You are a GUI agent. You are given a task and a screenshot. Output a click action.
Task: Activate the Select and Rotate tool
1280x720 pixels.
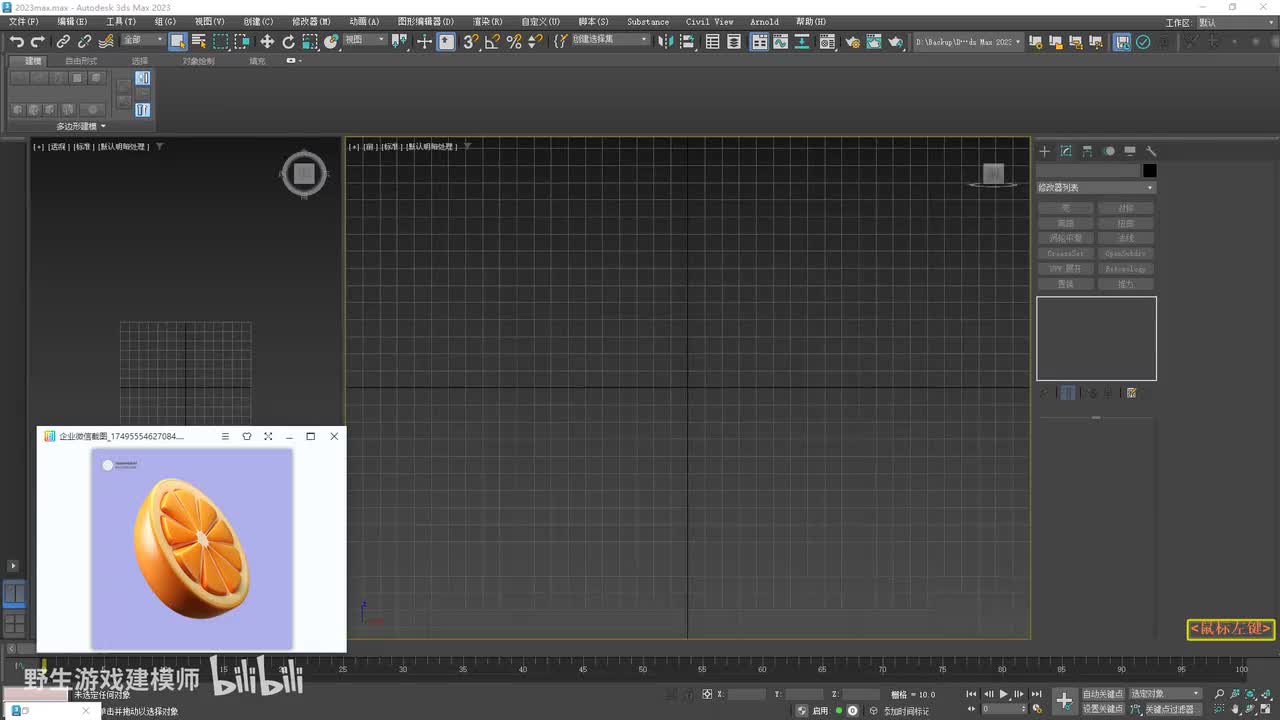[x=289, y=41]
